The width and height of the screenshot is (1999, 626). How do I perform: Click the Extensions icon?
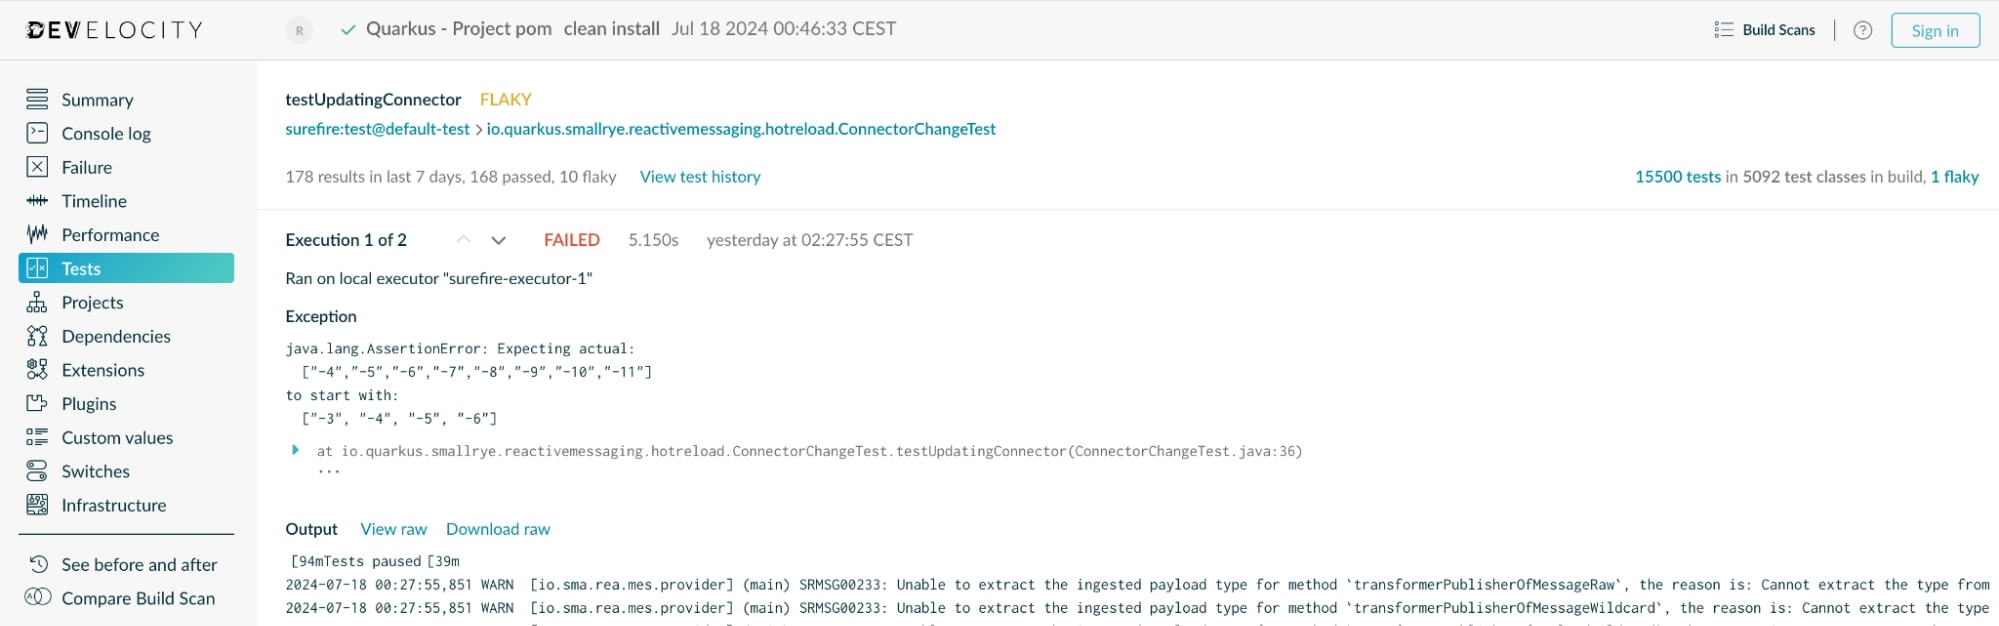pos(37,370)
